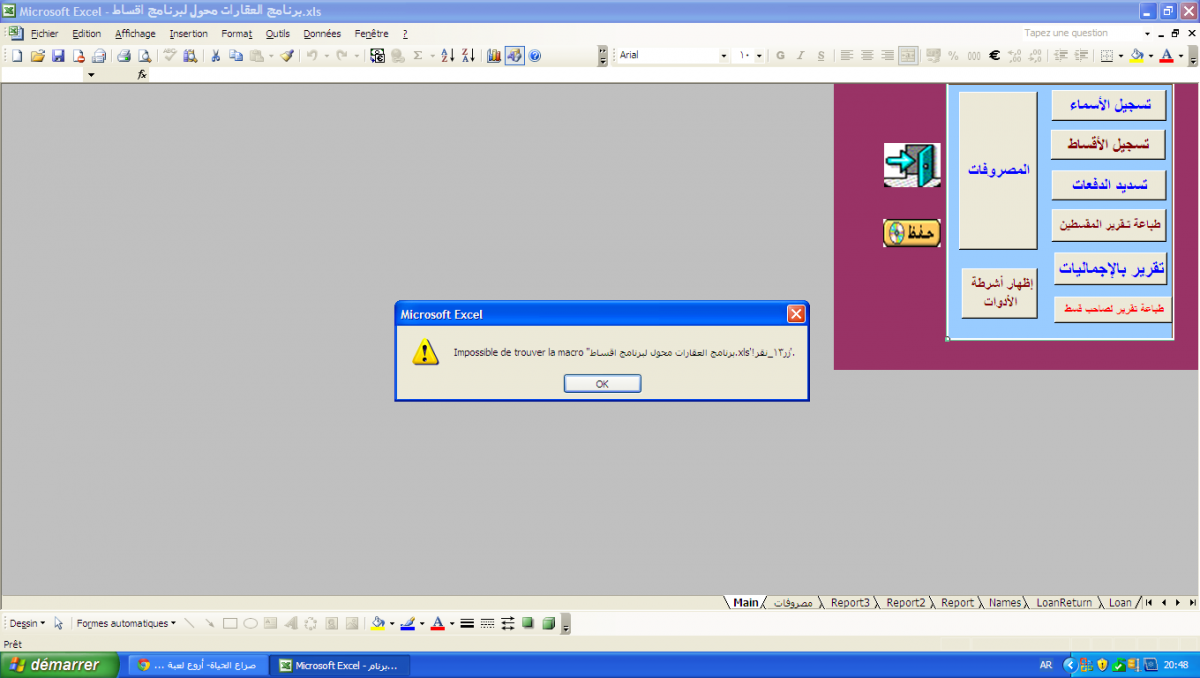Click the exit door icon on the sheet
This screenshot has height=678, width=1200.
(912, 165)
